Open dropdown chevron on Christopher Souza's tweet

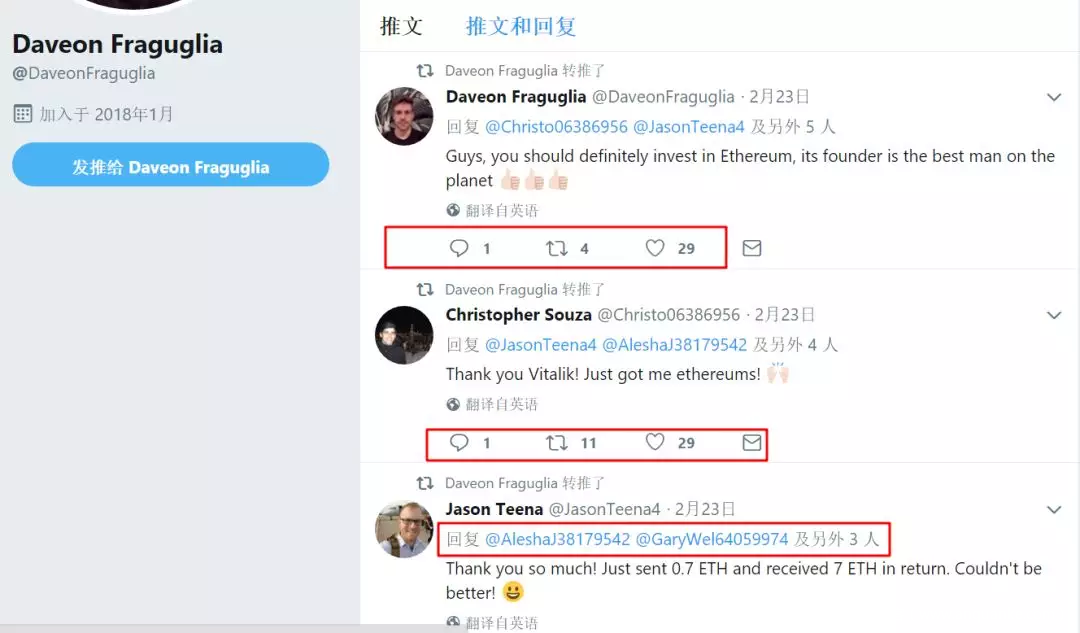coord(1054,315)
